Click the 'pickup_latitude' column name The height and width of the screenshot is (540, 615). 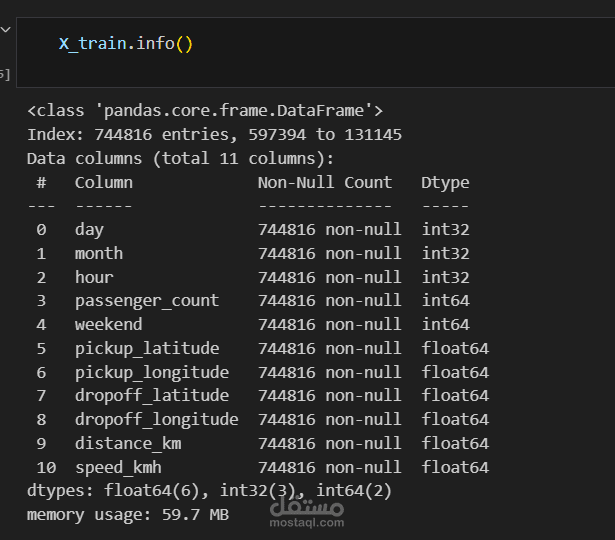[x=146, y=348]
